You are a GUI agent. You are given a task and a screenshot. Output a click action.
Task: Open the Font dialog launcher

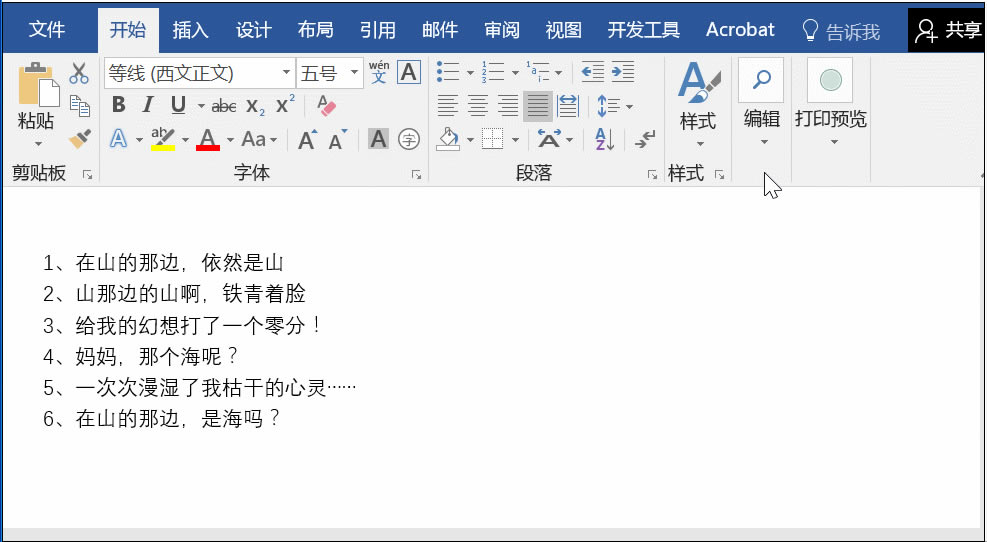[x=416, y=175]
